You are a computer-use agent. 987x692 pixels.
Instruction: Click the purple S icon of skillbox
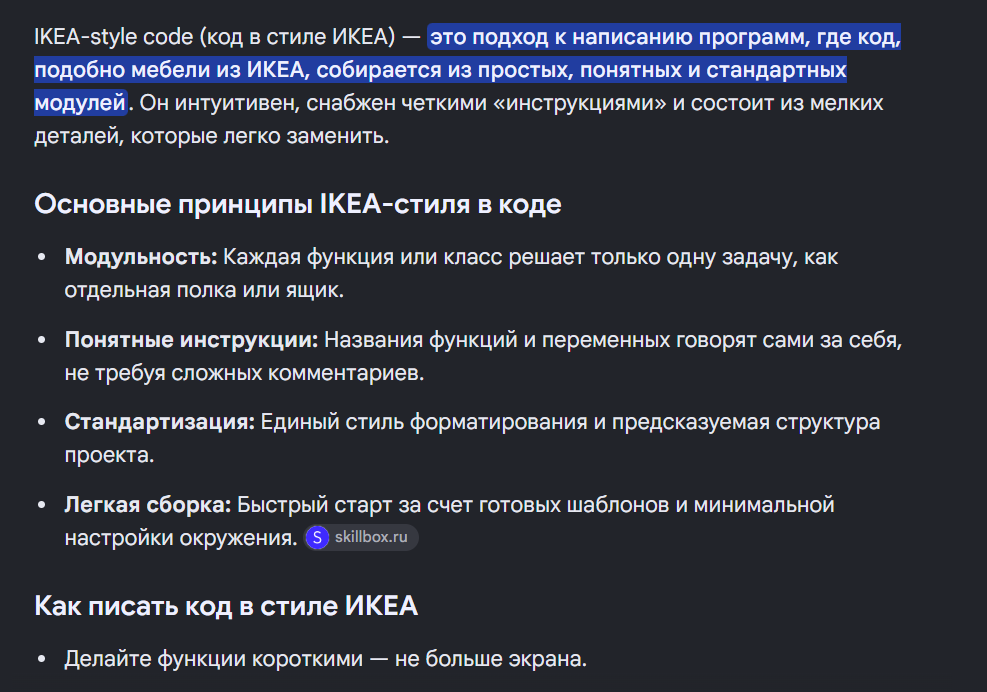317,538
